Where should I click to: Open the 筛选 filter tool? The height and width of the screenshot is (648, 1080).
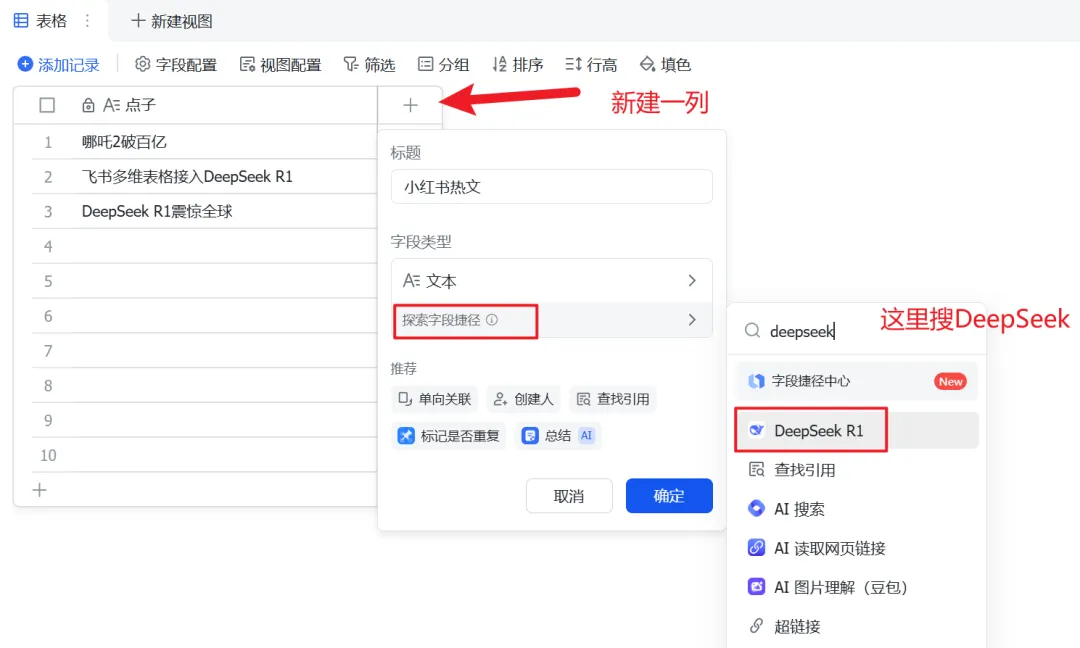click(x=369, y=65)
